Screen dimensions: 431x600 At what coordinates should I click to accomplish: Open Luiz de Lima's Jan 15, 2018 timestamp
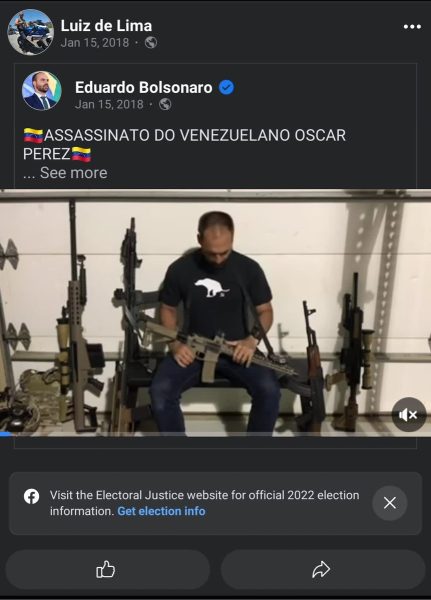(x=95, y=42)
